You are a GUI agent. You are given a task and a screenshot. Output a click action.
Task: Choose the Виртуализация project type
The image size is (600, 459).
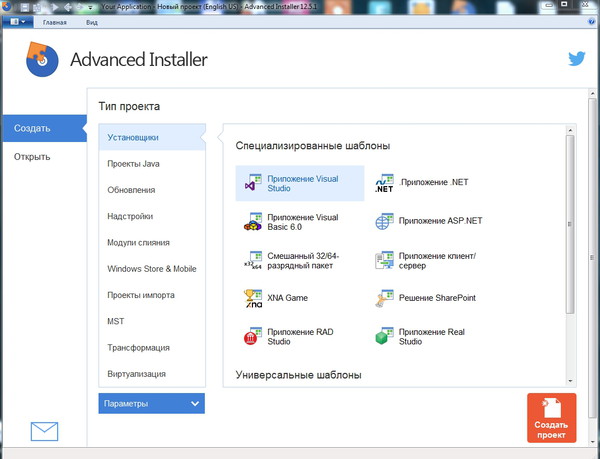pyautogui.click(x=137, y=374)
